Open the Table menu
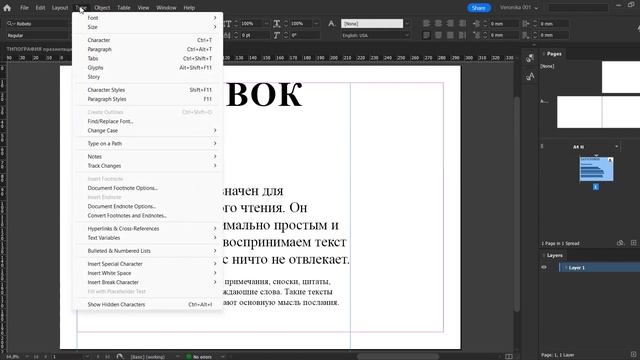The height and width of the screenshot is (360, 640). click(x=124, y=8)
